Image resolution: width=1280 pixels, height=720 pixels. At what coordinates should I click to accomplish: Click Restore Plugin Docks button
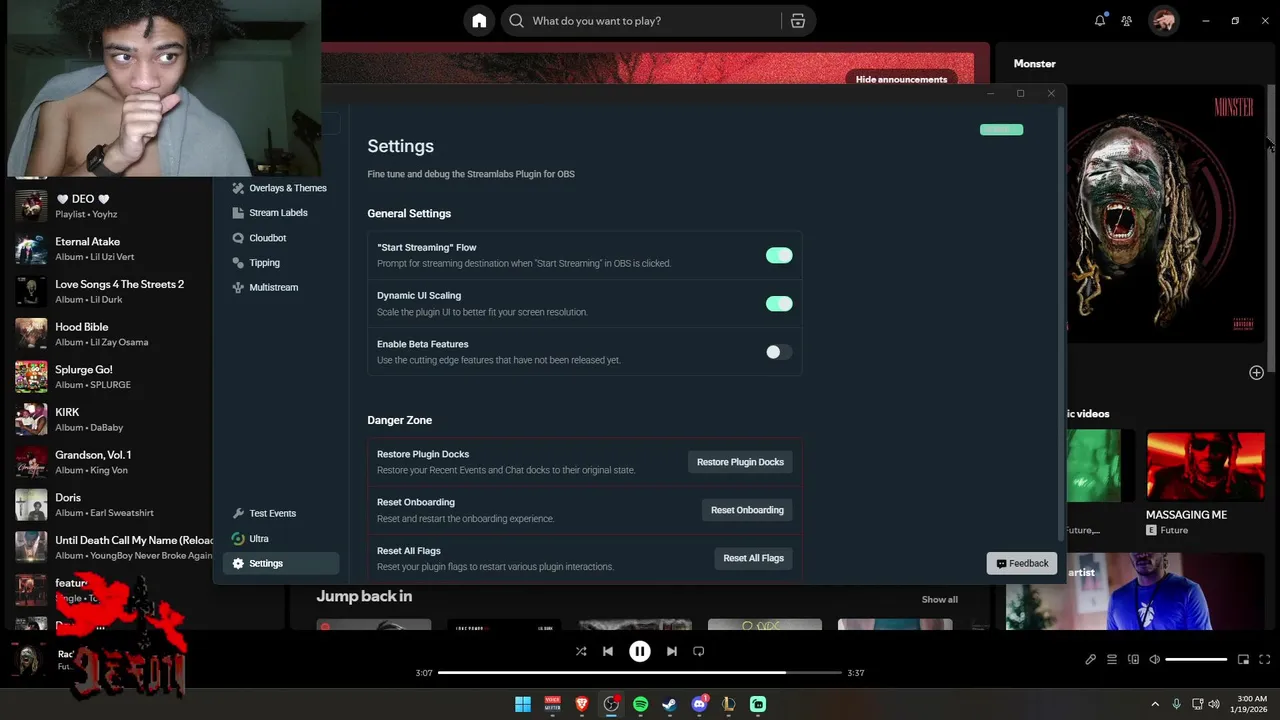click(740, 462)
